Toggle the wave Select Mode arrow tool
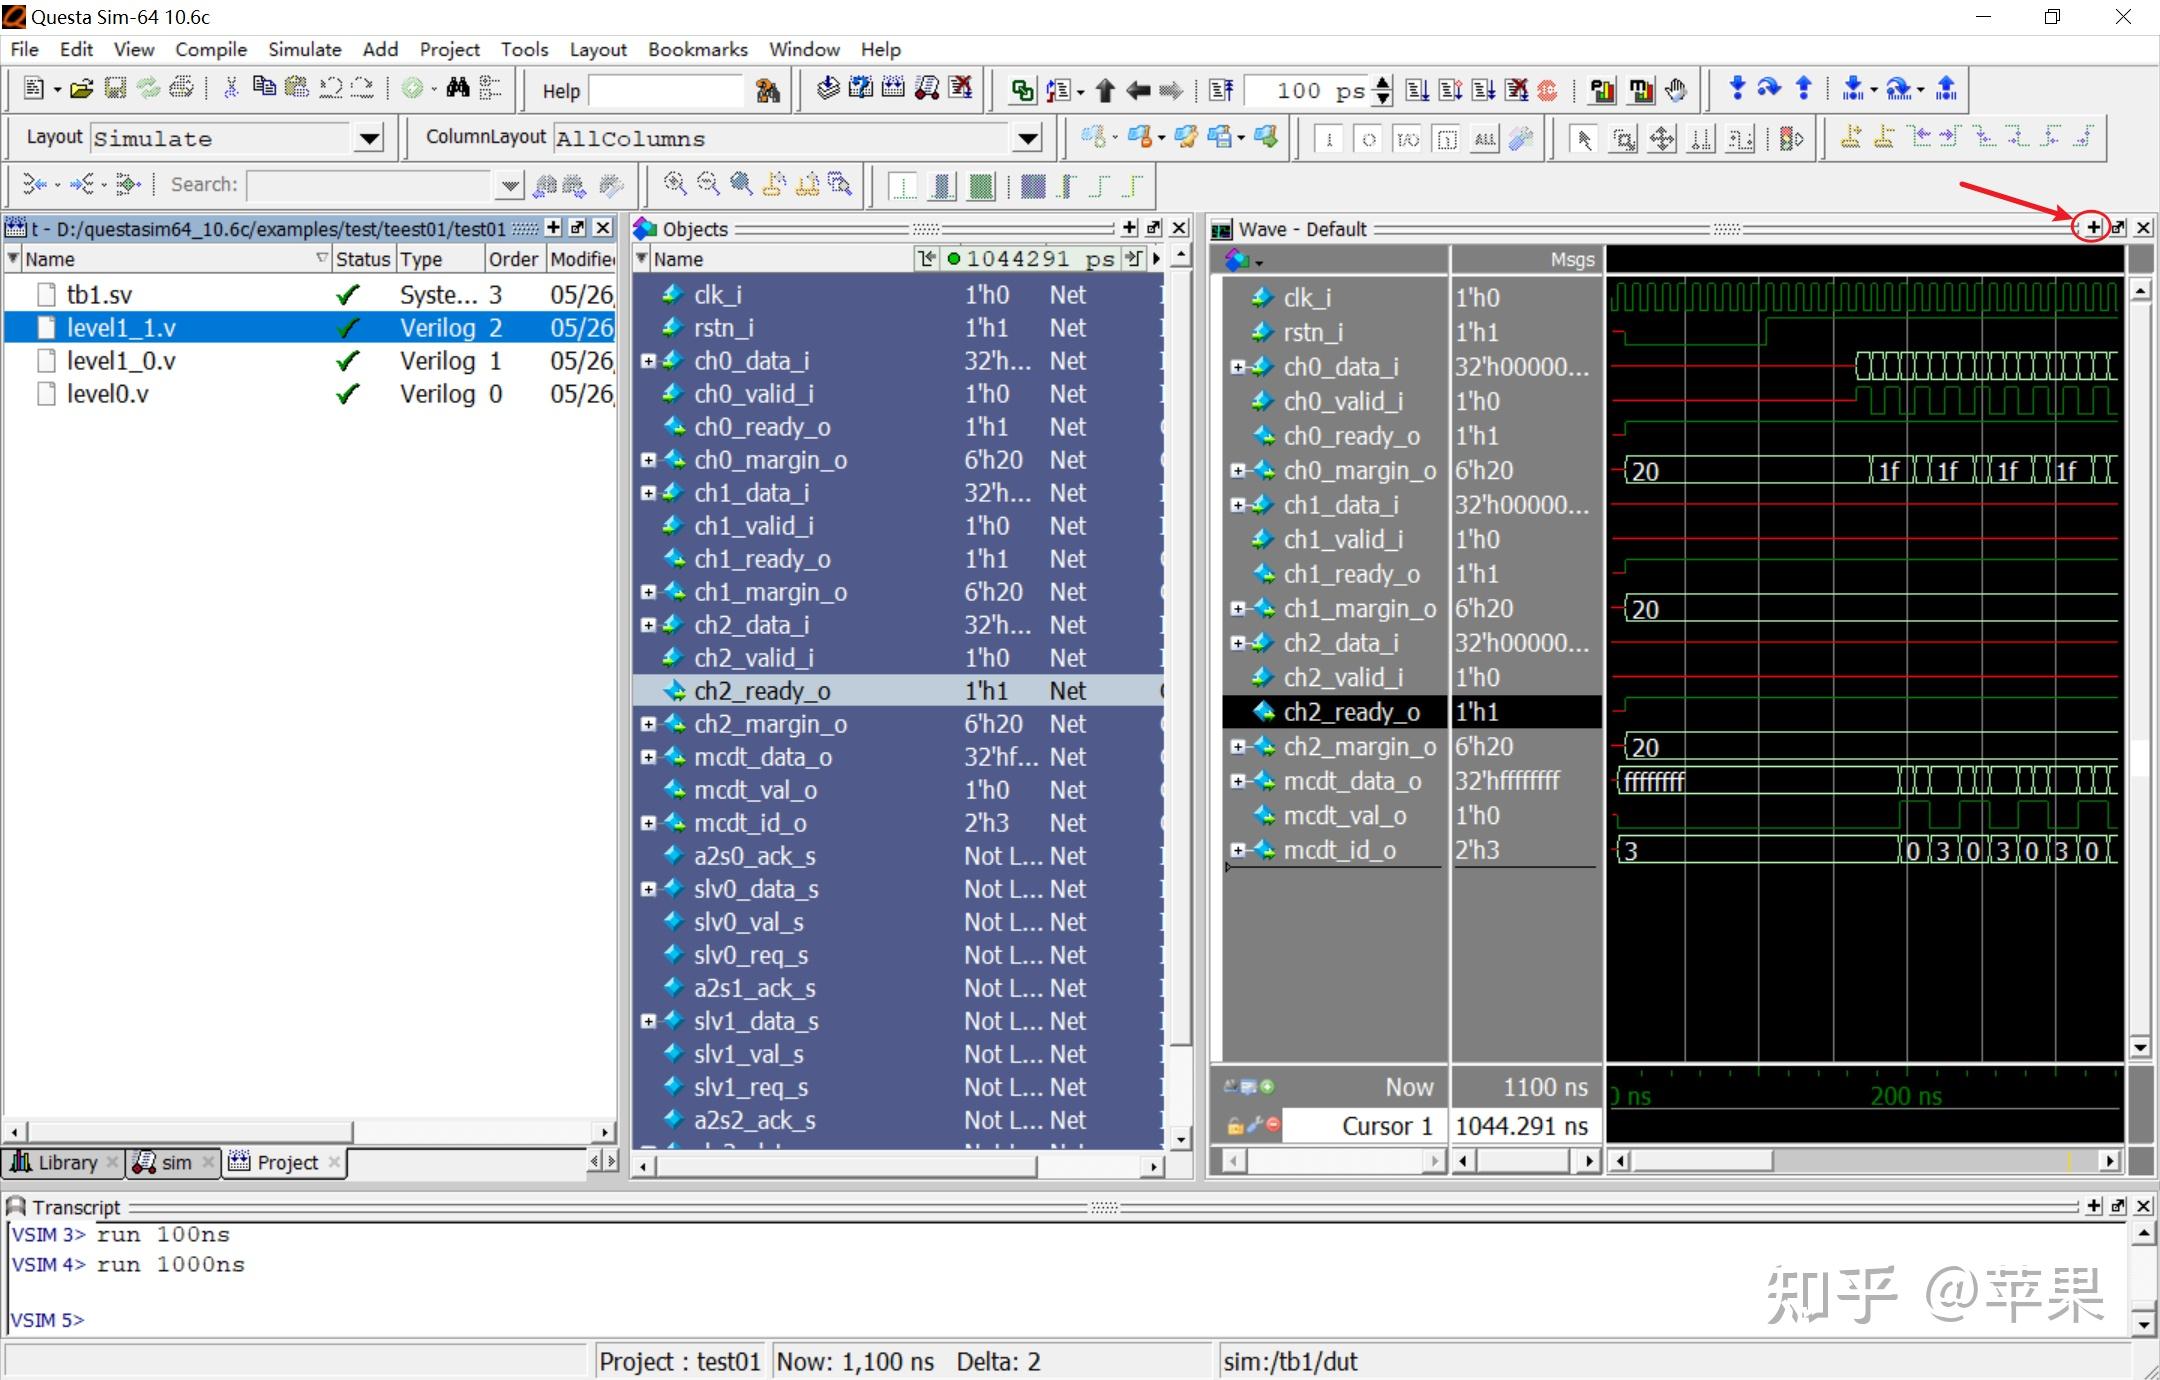 [x=1583, y=139]
